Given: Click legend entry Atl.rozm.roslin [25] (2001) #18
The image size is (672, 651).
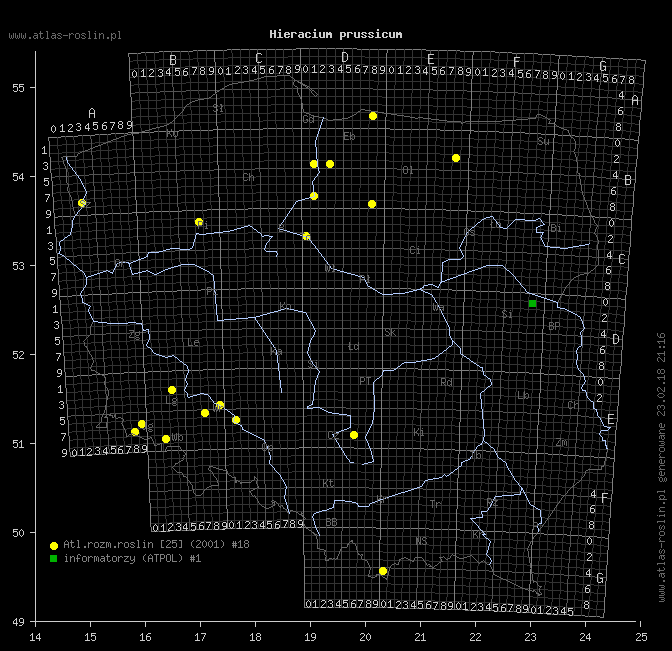Looking at the screenshot, I should (156, 544).
